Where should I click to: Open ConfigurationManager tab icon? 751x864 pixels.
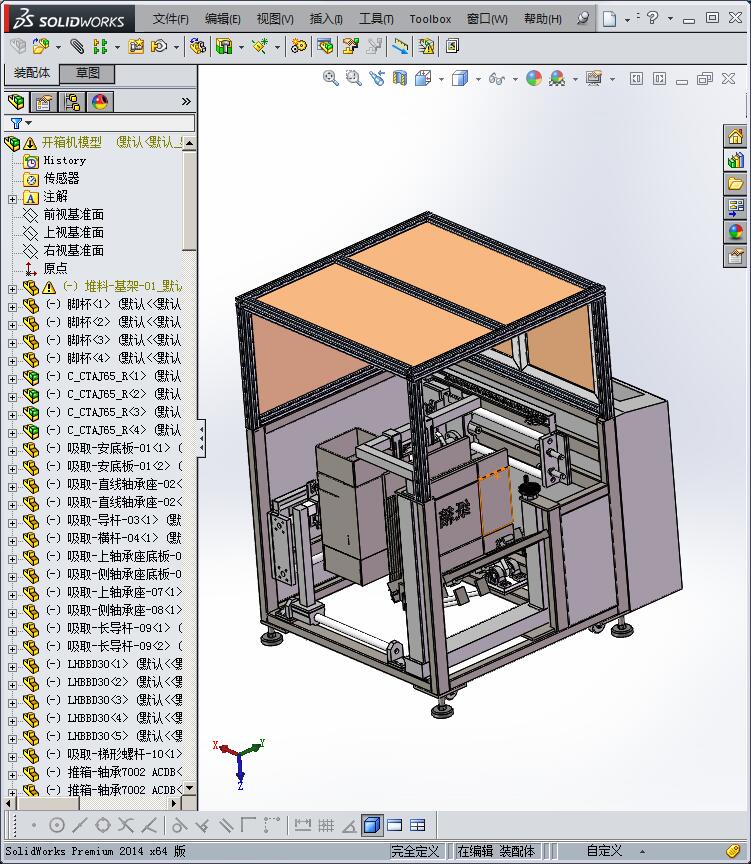tap(72, 102)
